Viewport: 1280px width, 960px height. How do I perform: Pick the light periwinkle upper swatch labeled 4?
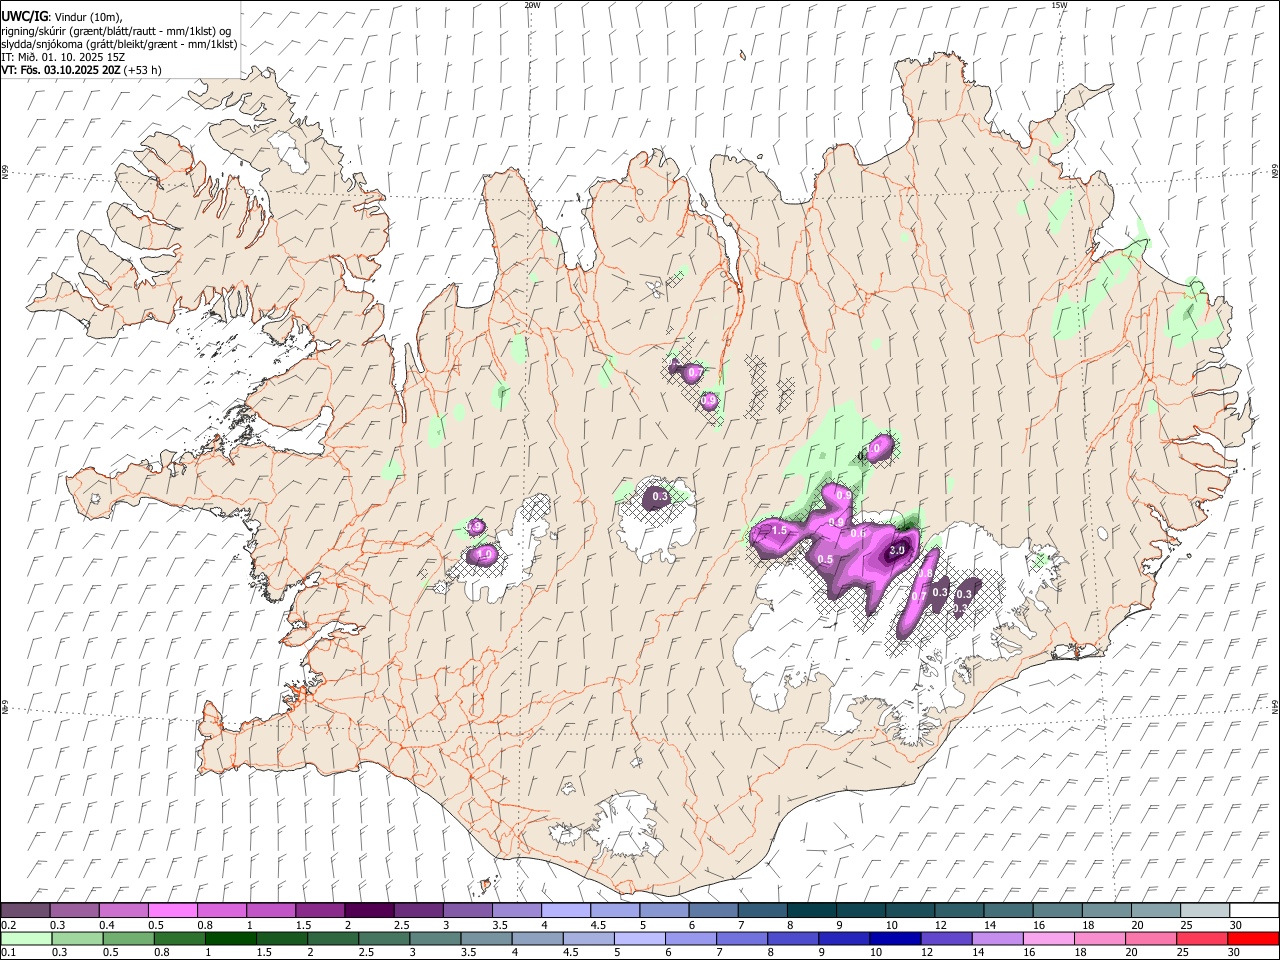tap(565, 911)
